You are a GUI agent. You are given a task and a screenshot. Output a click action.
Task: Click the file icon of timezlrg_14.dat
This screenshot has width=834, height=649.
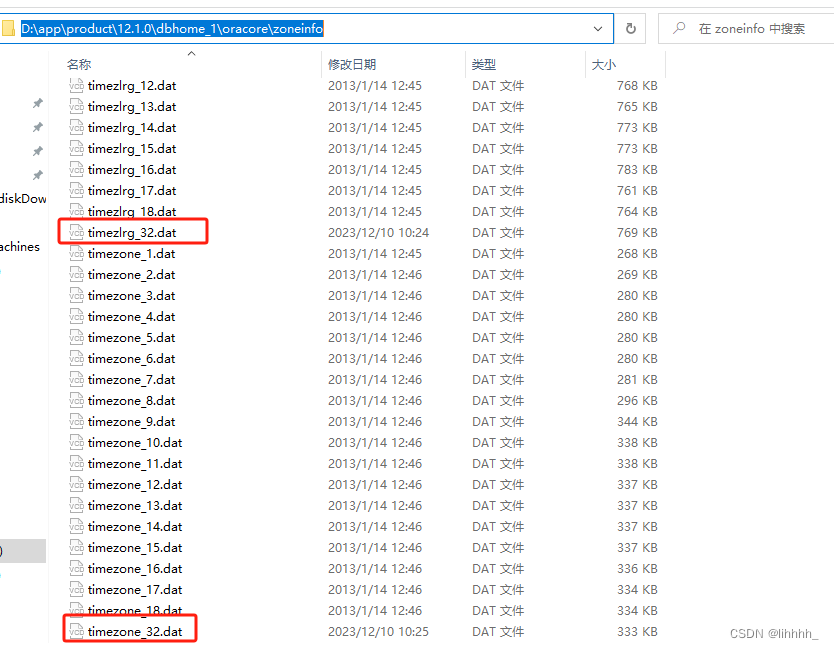(77, 128)
